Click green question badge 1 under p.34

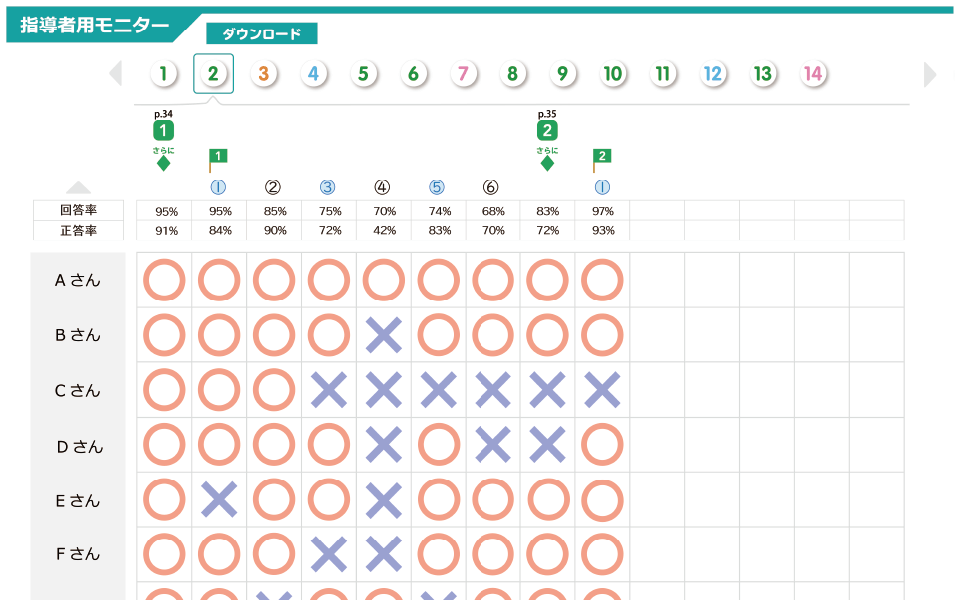163,130
